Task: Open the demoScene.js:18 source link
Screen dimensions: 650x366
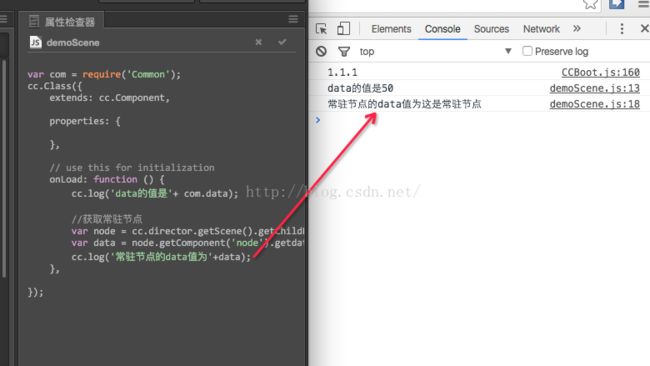Action: (x=594, y=104)
